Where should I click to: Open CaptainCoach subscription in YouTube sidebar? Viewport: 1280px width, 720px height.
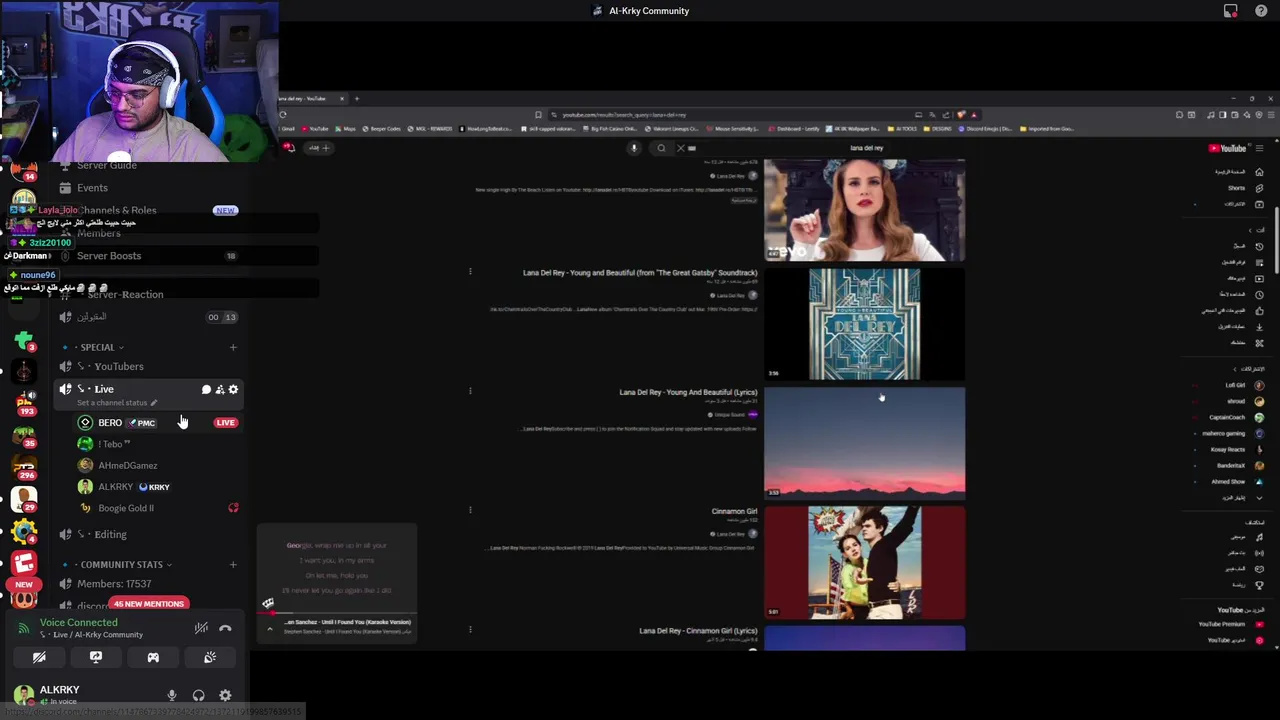pos(1236,417)
